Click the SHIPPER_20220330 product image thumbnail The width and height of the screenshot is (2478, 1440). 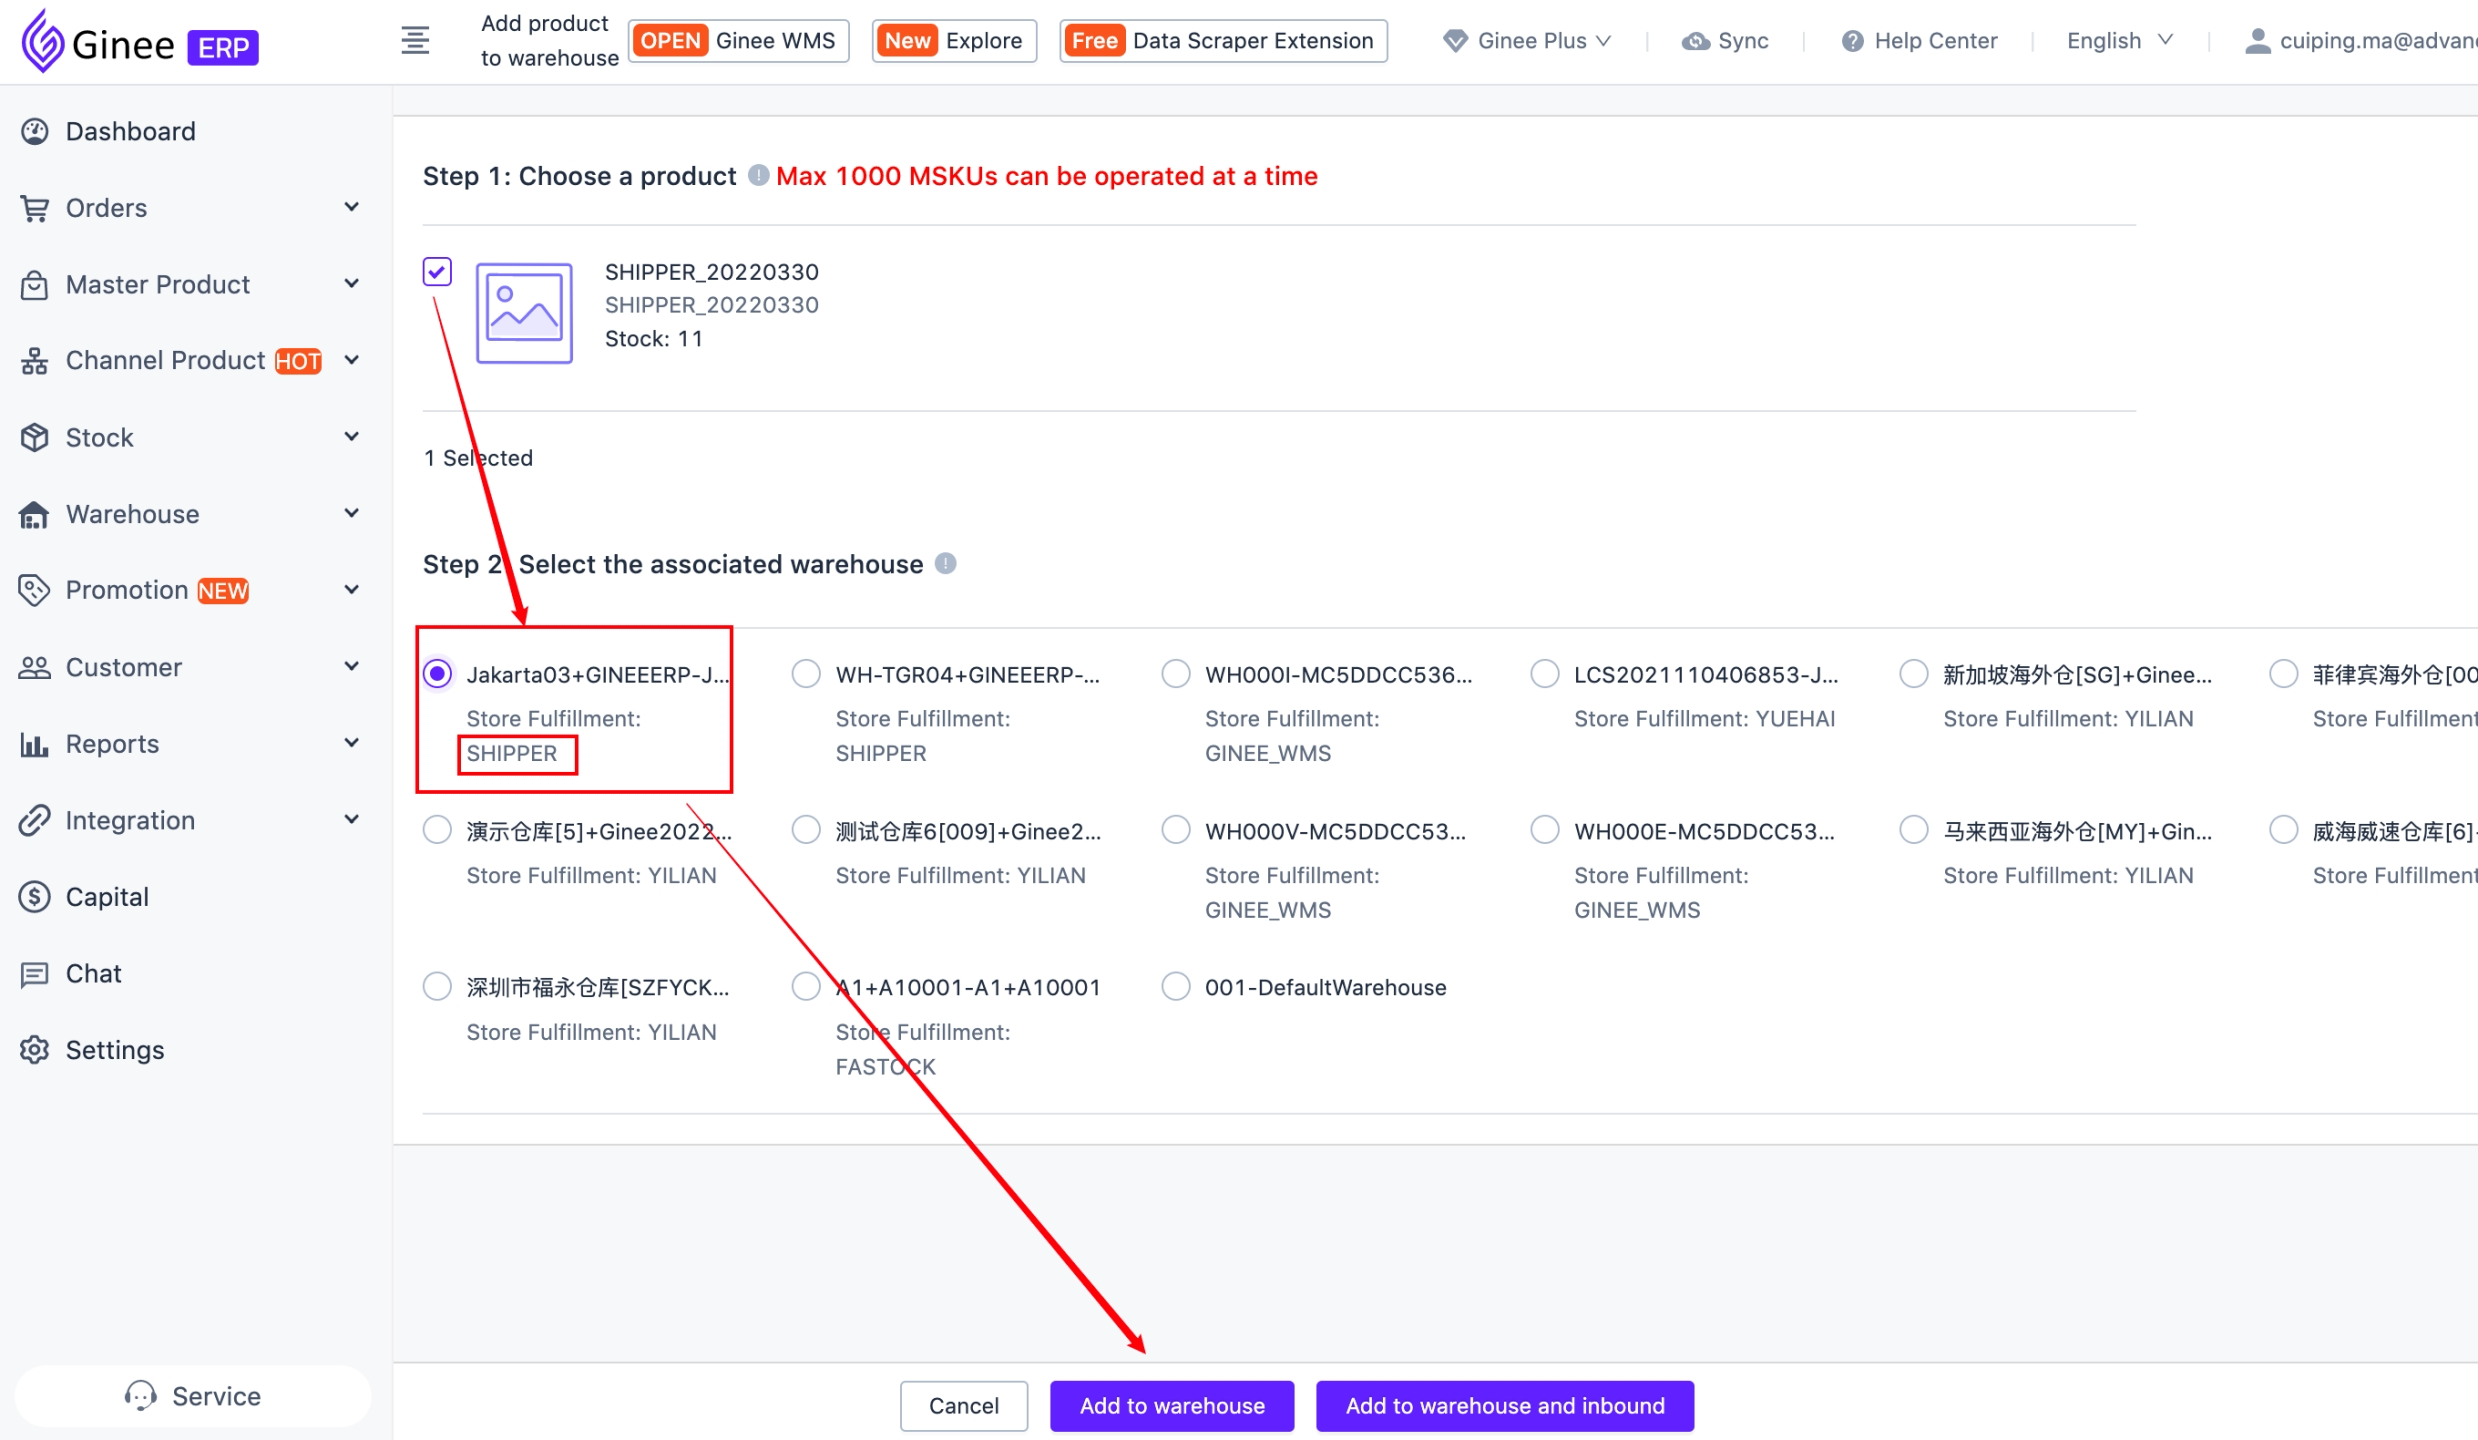[524, 313]
